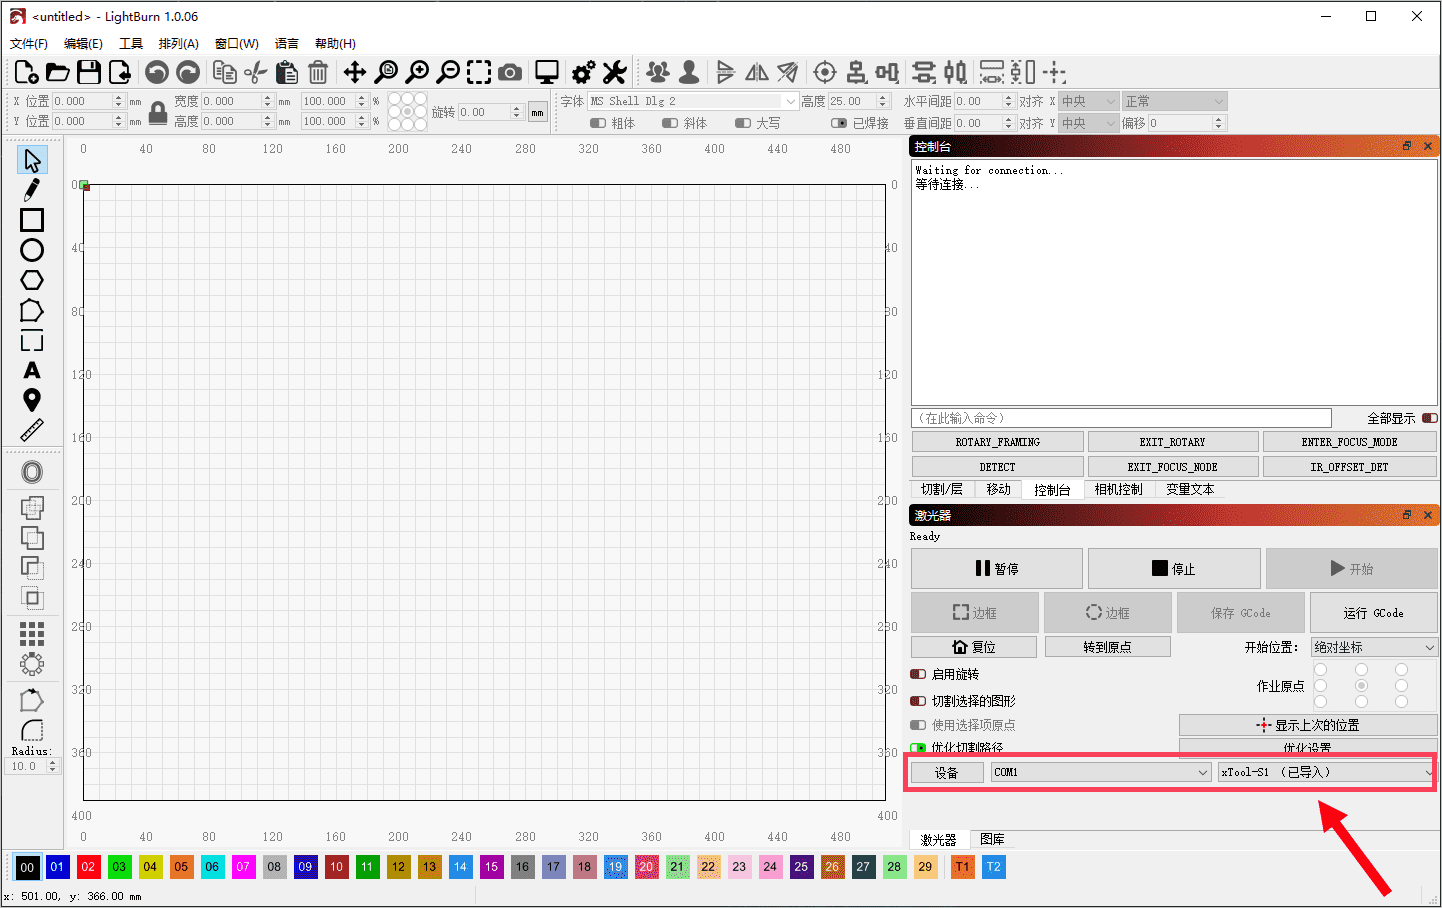Open 开始位置 绝对坐标 dropdown

point(1374,647)
